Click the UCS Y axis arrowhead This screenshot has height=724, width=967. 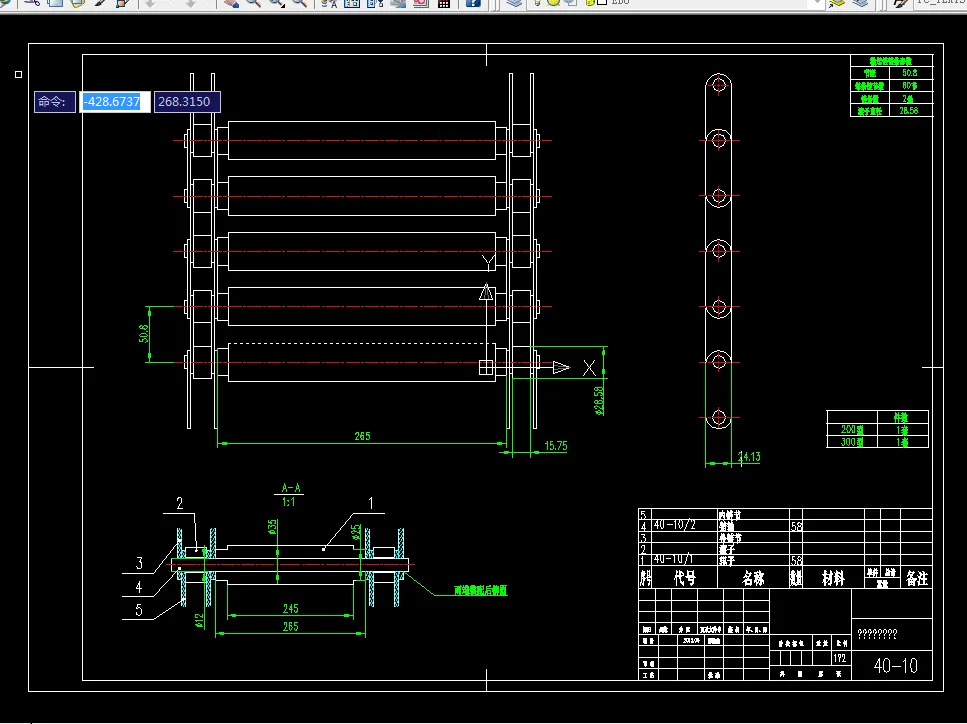pos(486,292)
